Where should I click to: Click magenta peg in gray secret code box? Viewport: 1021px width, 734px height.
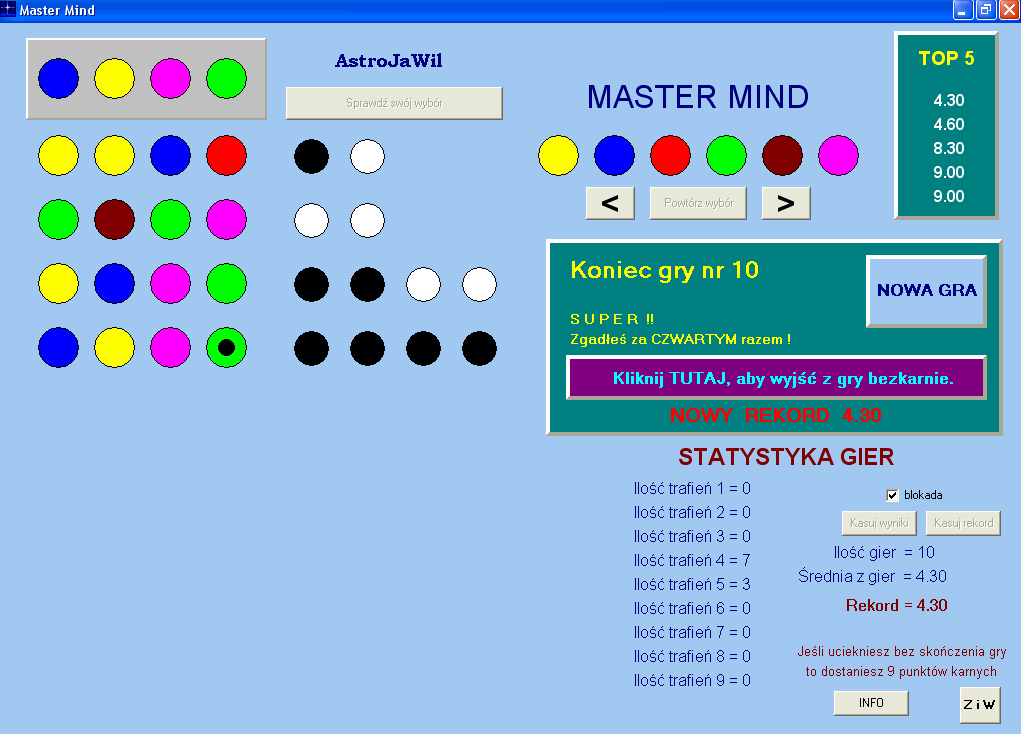click(171, 79)
